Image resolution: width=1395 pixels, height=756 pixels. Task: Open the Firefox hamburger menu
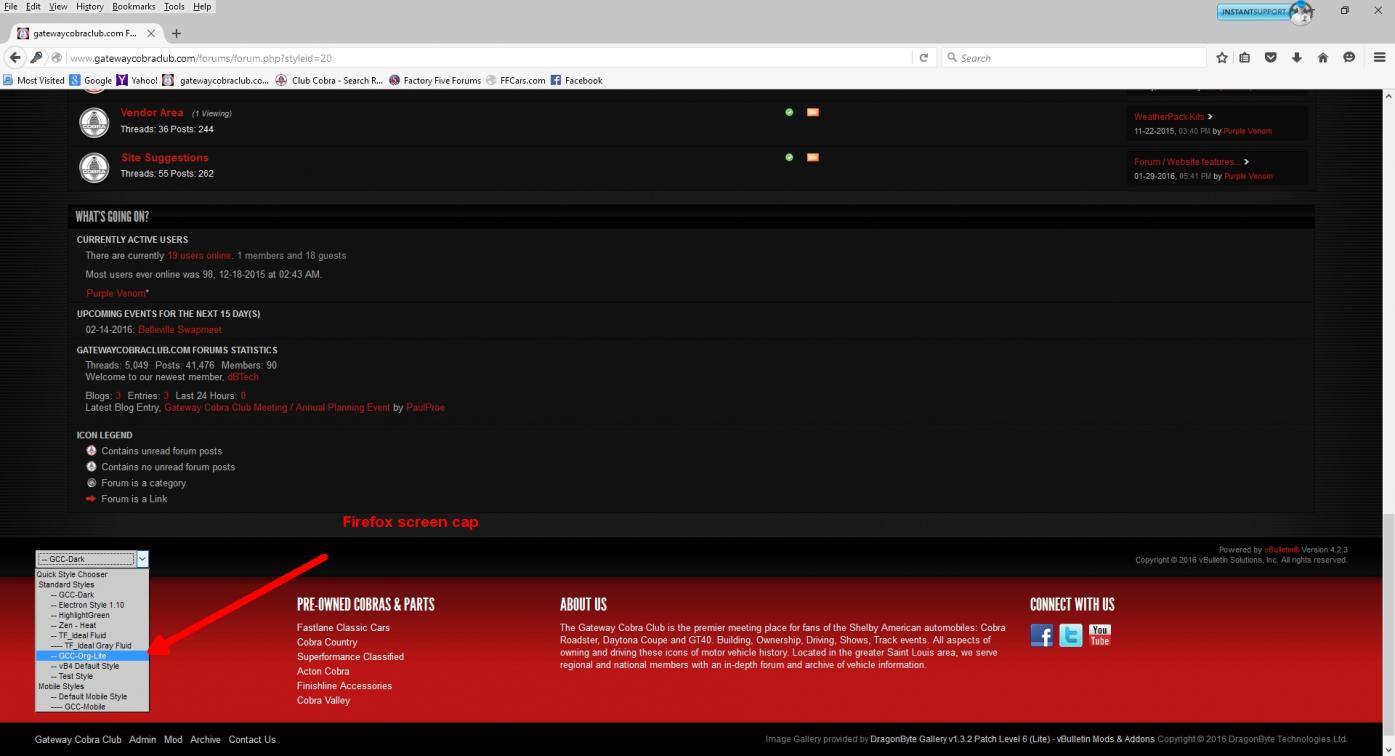[1378, 58]
